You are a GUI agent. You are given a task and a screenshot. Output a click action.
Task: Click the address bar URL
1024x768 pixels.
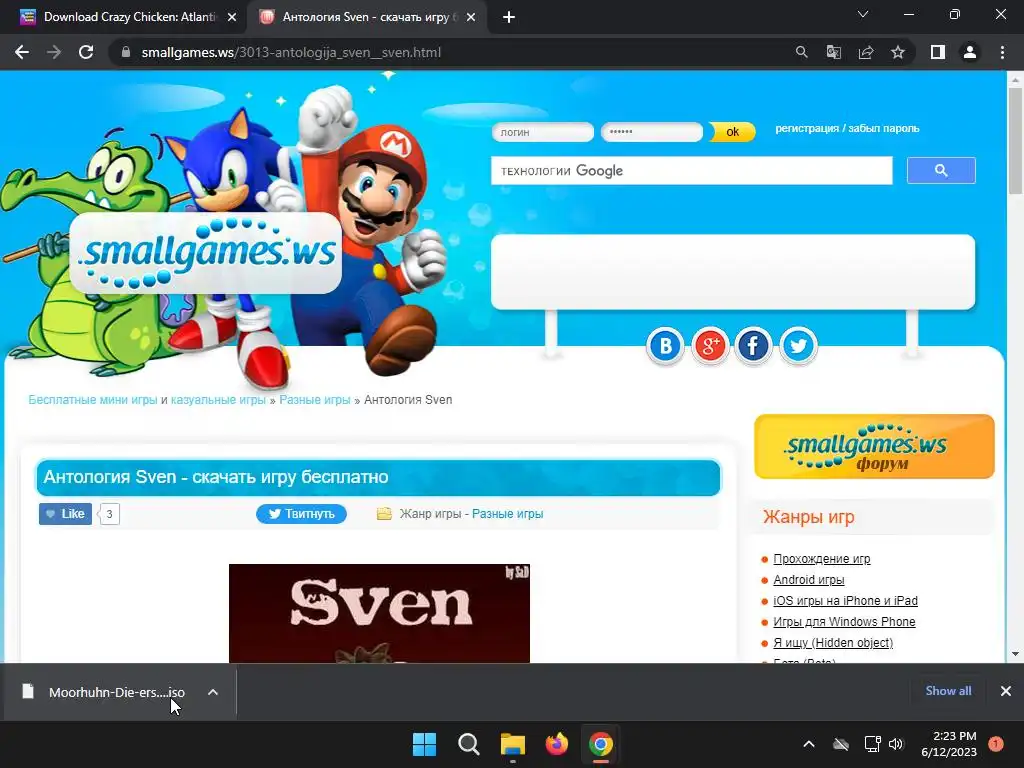pyautogui.click(x=291, y=52)
